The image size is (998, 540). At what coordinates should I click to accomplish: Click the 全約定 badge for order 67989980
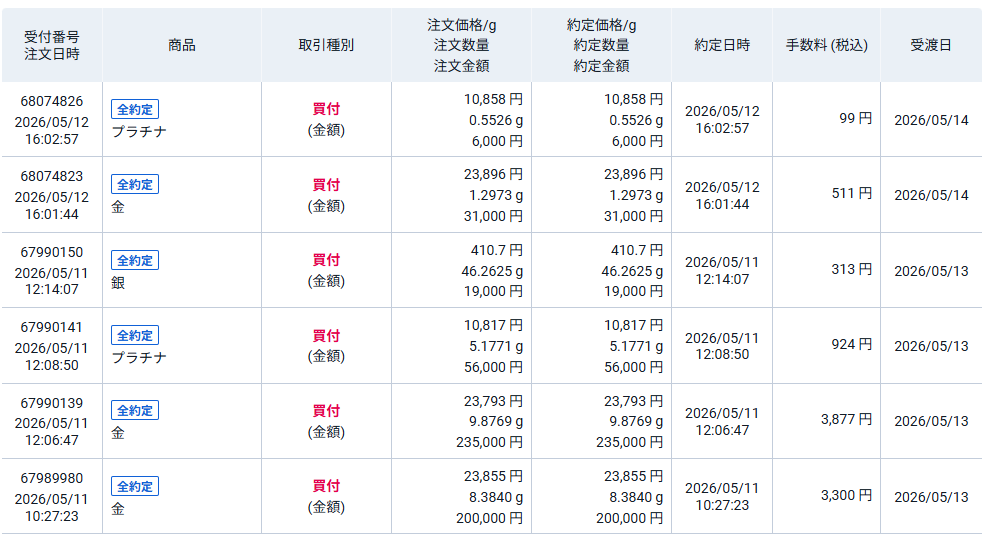pyautogui.click(x=135, y=487)
